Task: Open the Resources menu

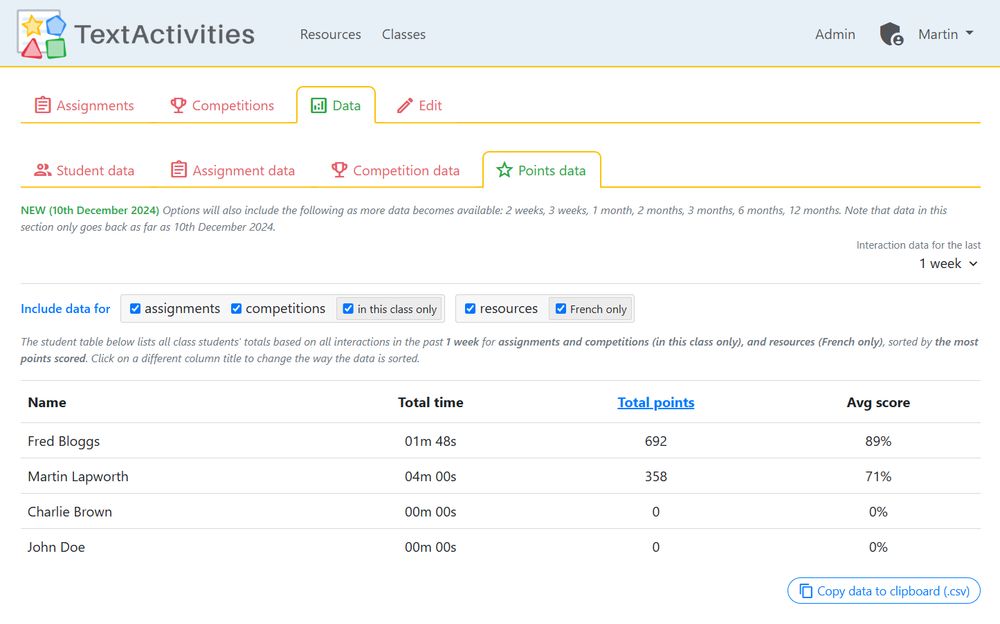Action: pyautogui.click(x=330, y=34)
